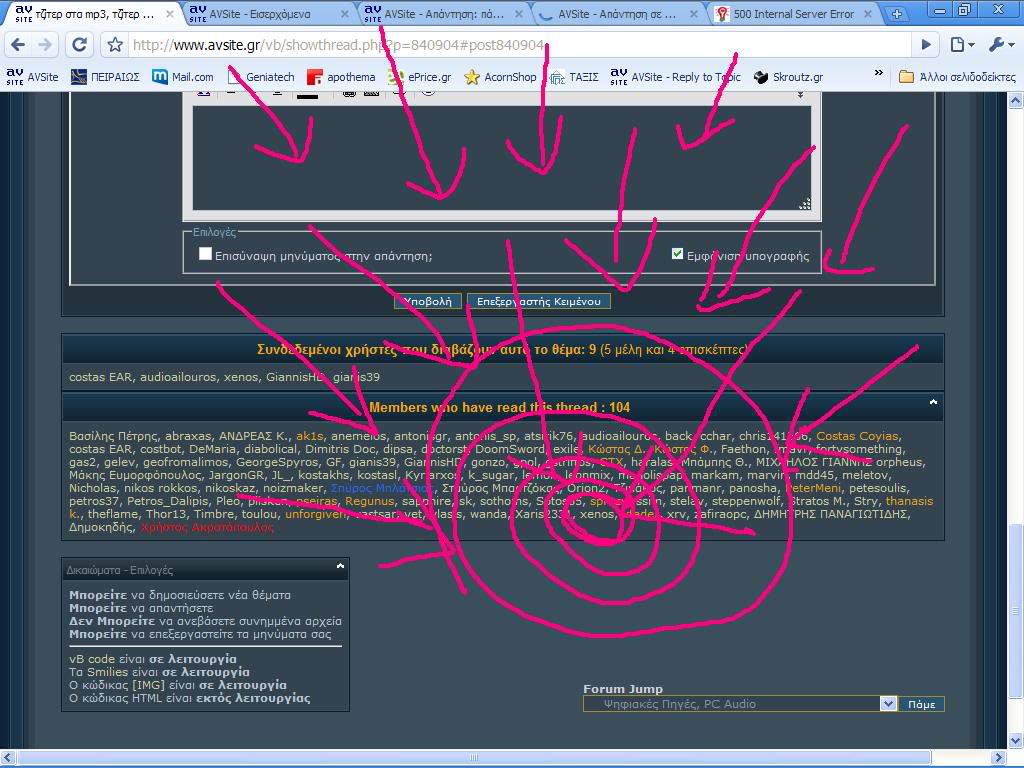This screenshot has width=1024, height=768.
Task: Click the Go arrow beside the address bar
Action: coord(926,44)
